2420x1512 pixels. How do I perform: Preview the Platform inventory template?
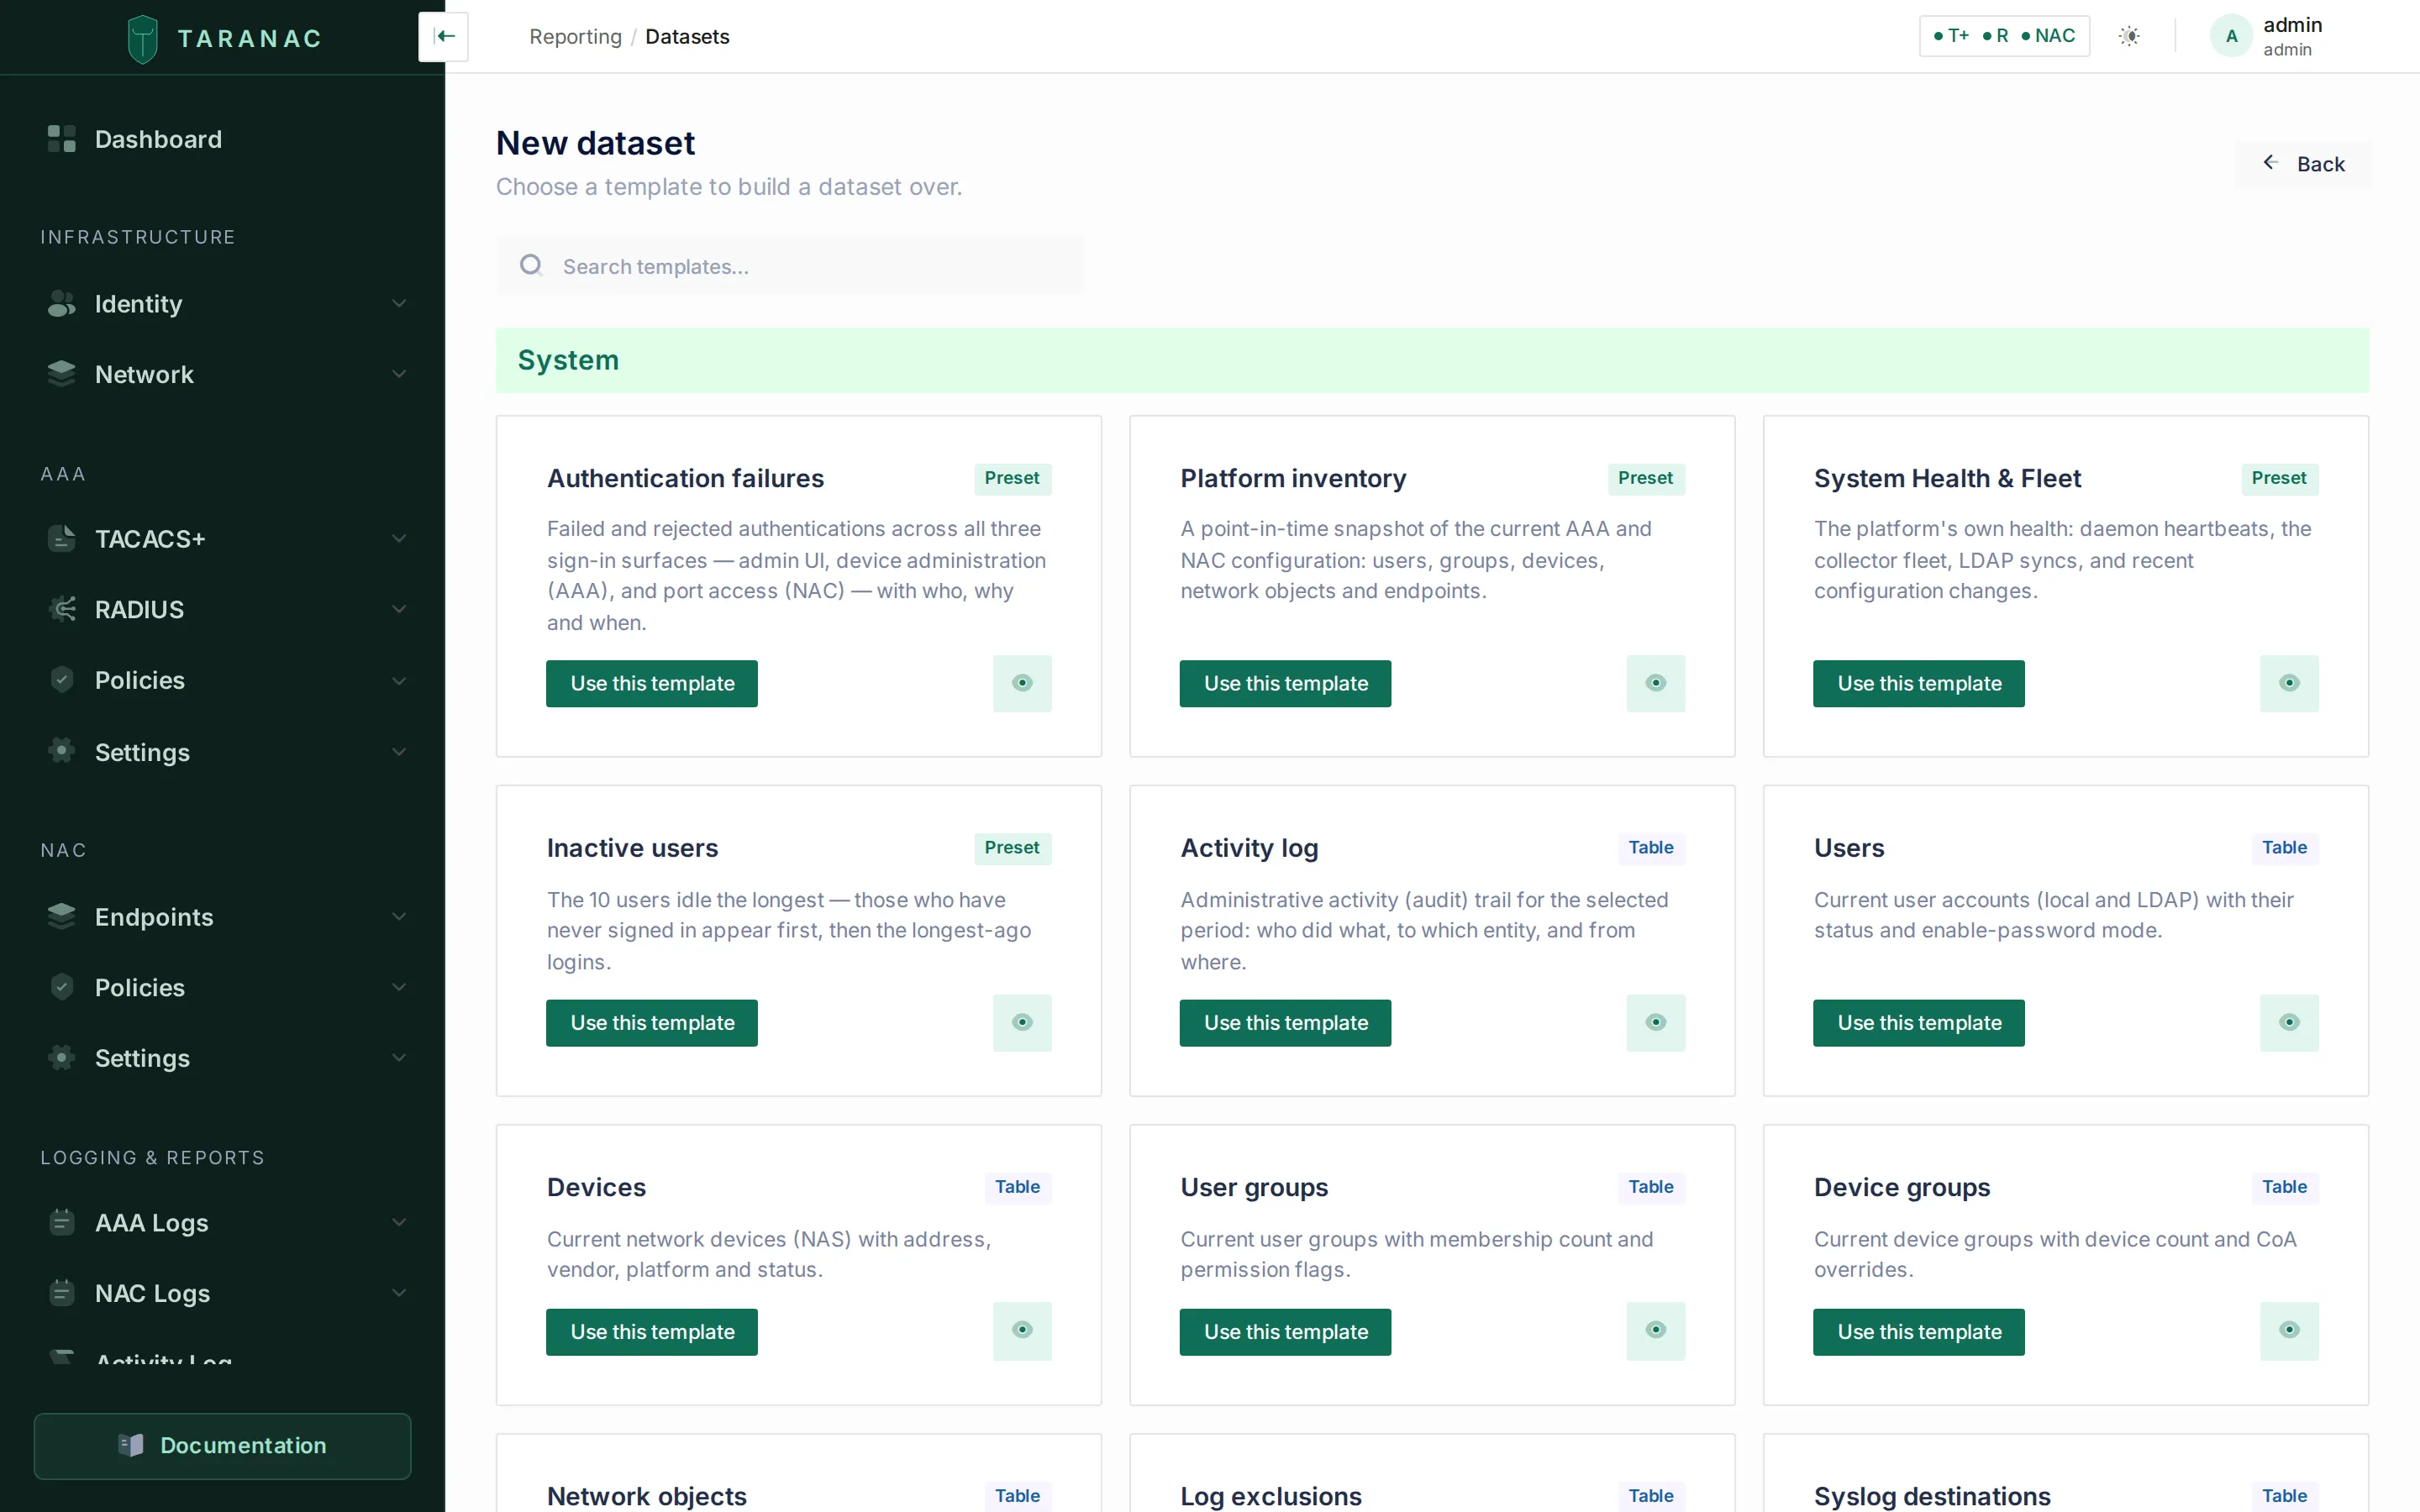click(1656, 683)
